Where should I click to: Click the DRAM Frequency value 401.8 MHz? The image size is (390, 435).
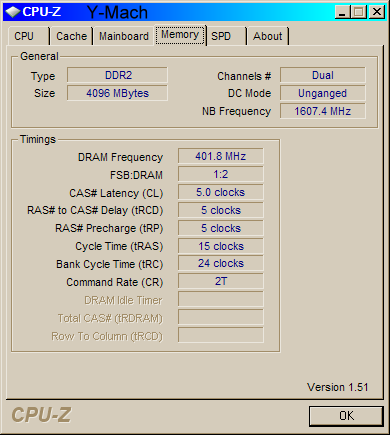(x=221, y=156)
